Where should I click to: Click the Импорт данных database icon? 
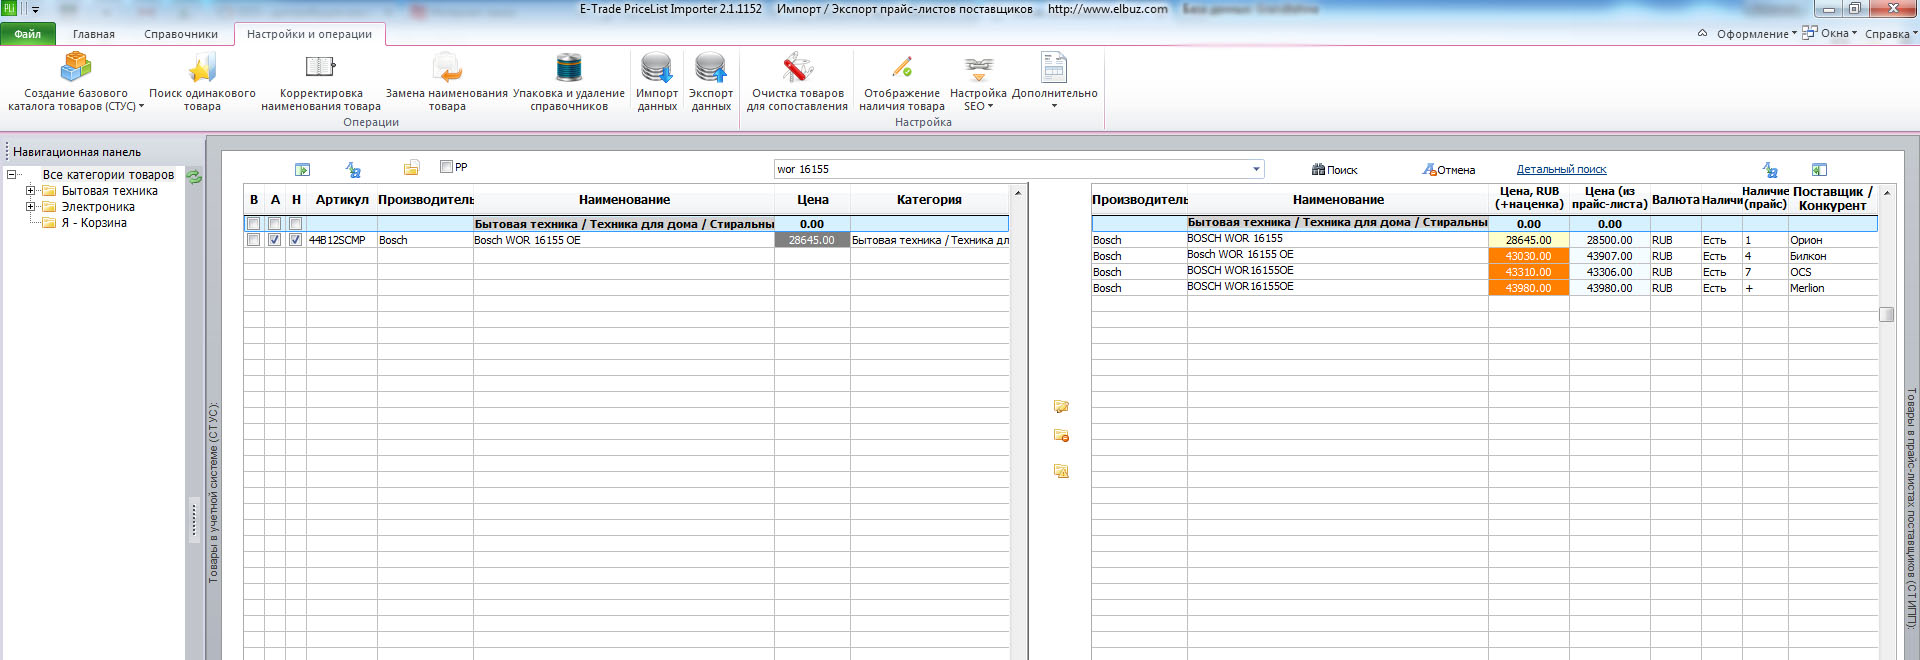click(657, 67)
